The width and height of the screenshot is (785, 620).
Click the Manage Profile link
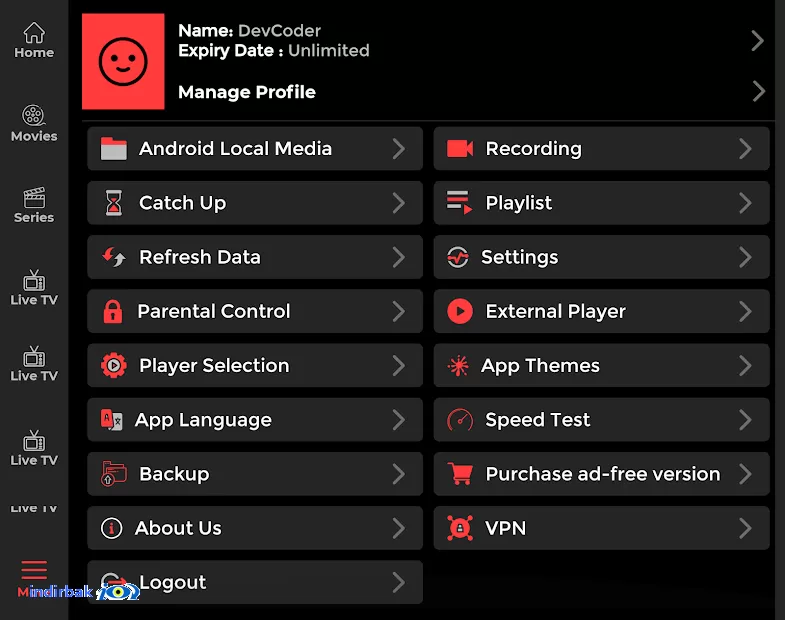(x=247, y=92)
